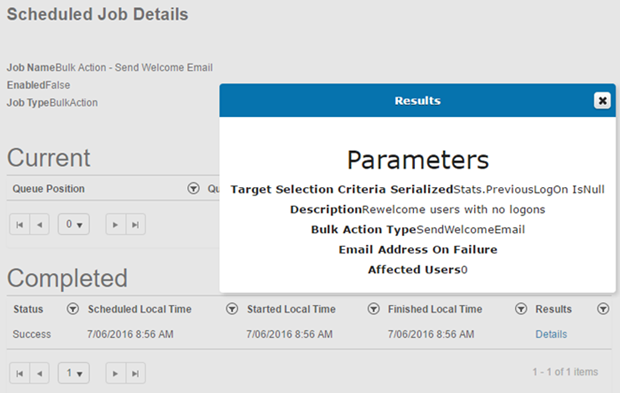Click '1 - 1 of 1 items' pager text
620x393 pixels.
(x=565, y=372)
